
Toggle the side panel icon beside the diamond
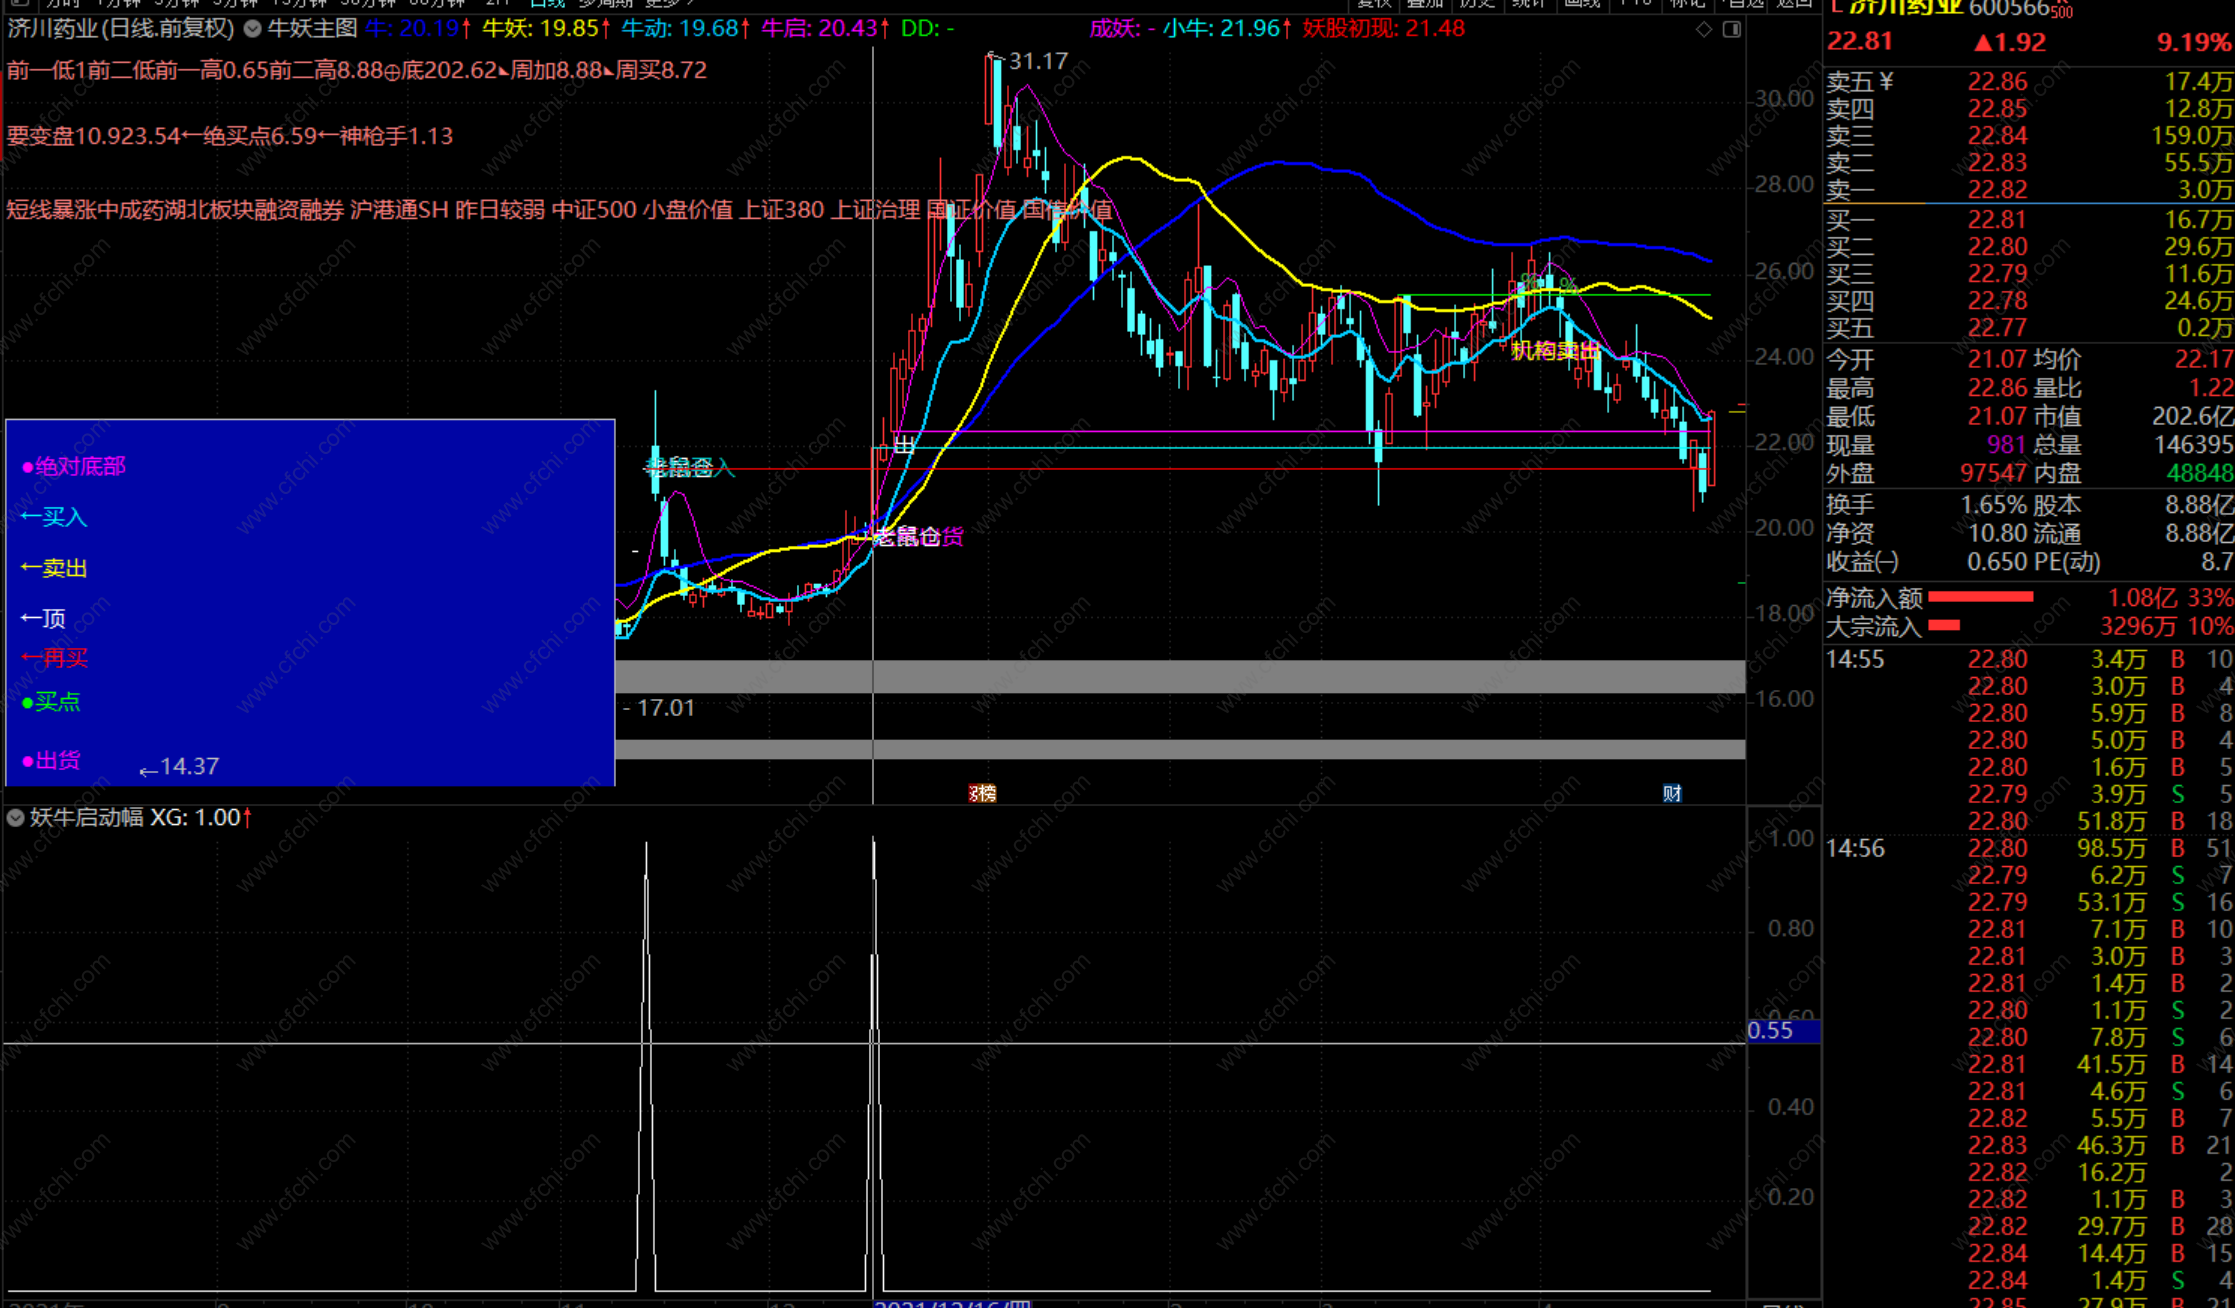point(1732,29)
